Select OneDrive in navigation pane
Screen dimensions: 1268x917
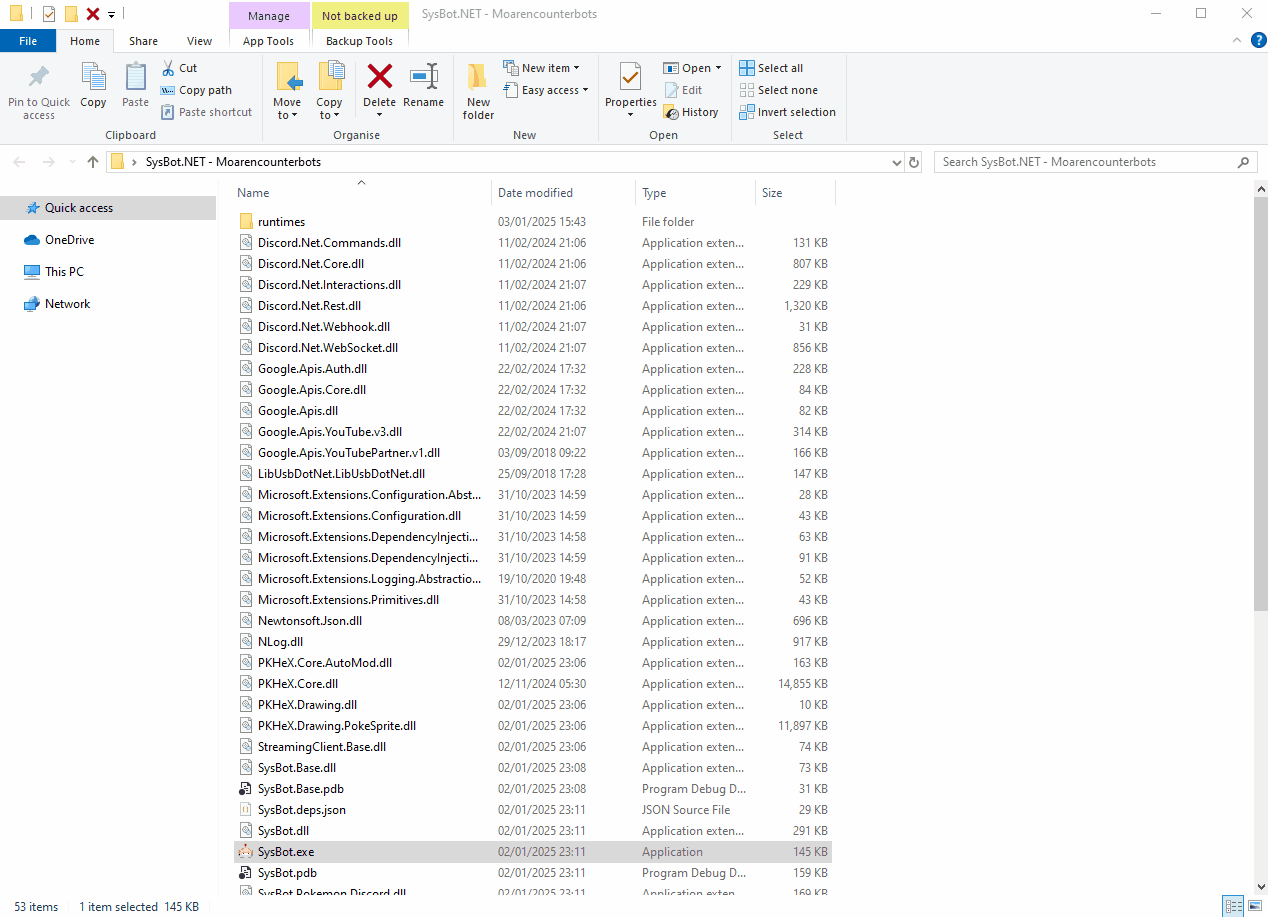point(69,240)
